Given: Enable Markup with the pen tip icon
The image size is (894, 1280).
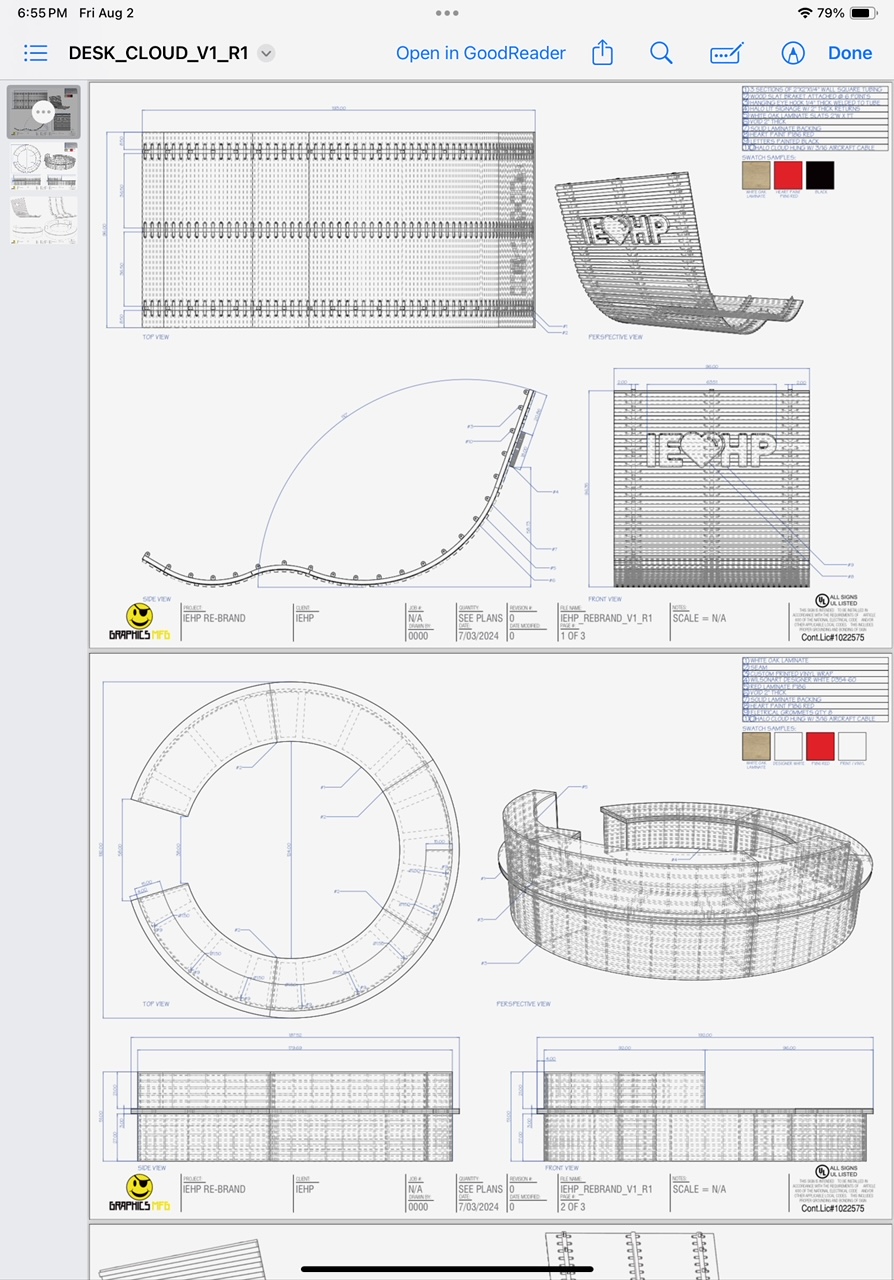Looking at the screenshot, I should [793, 53].
